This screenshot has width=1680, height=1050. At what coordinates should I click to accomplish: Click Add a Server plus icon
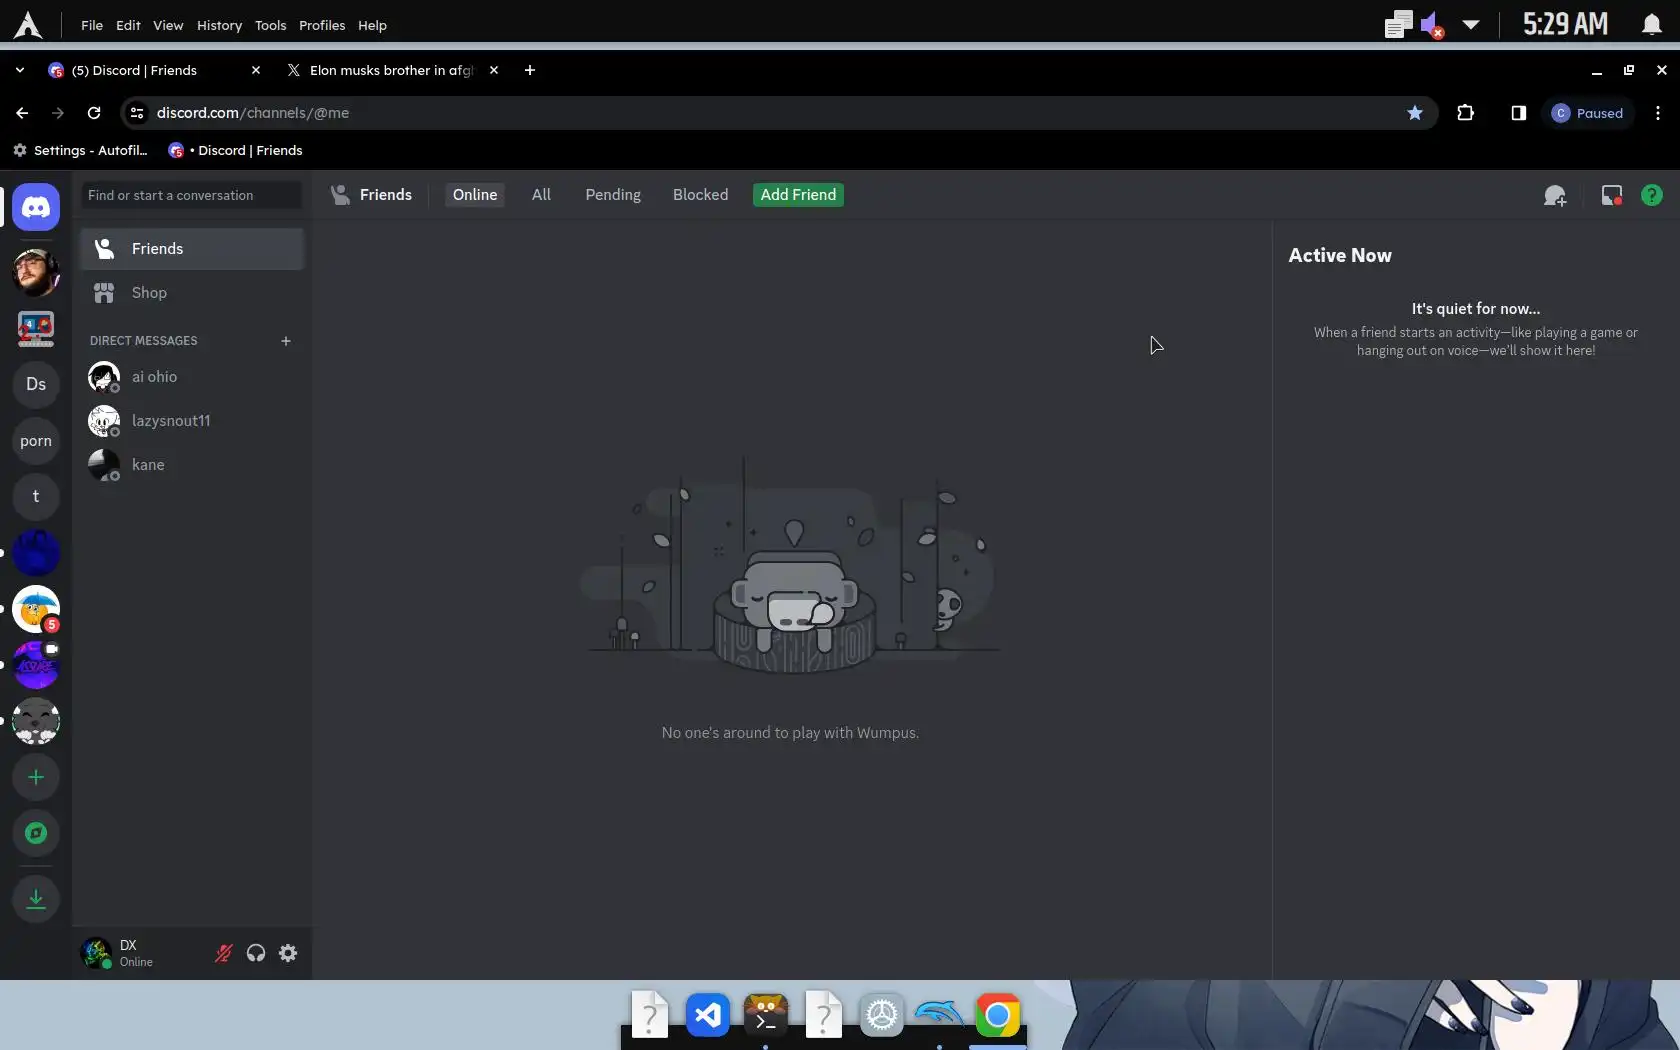36,777
